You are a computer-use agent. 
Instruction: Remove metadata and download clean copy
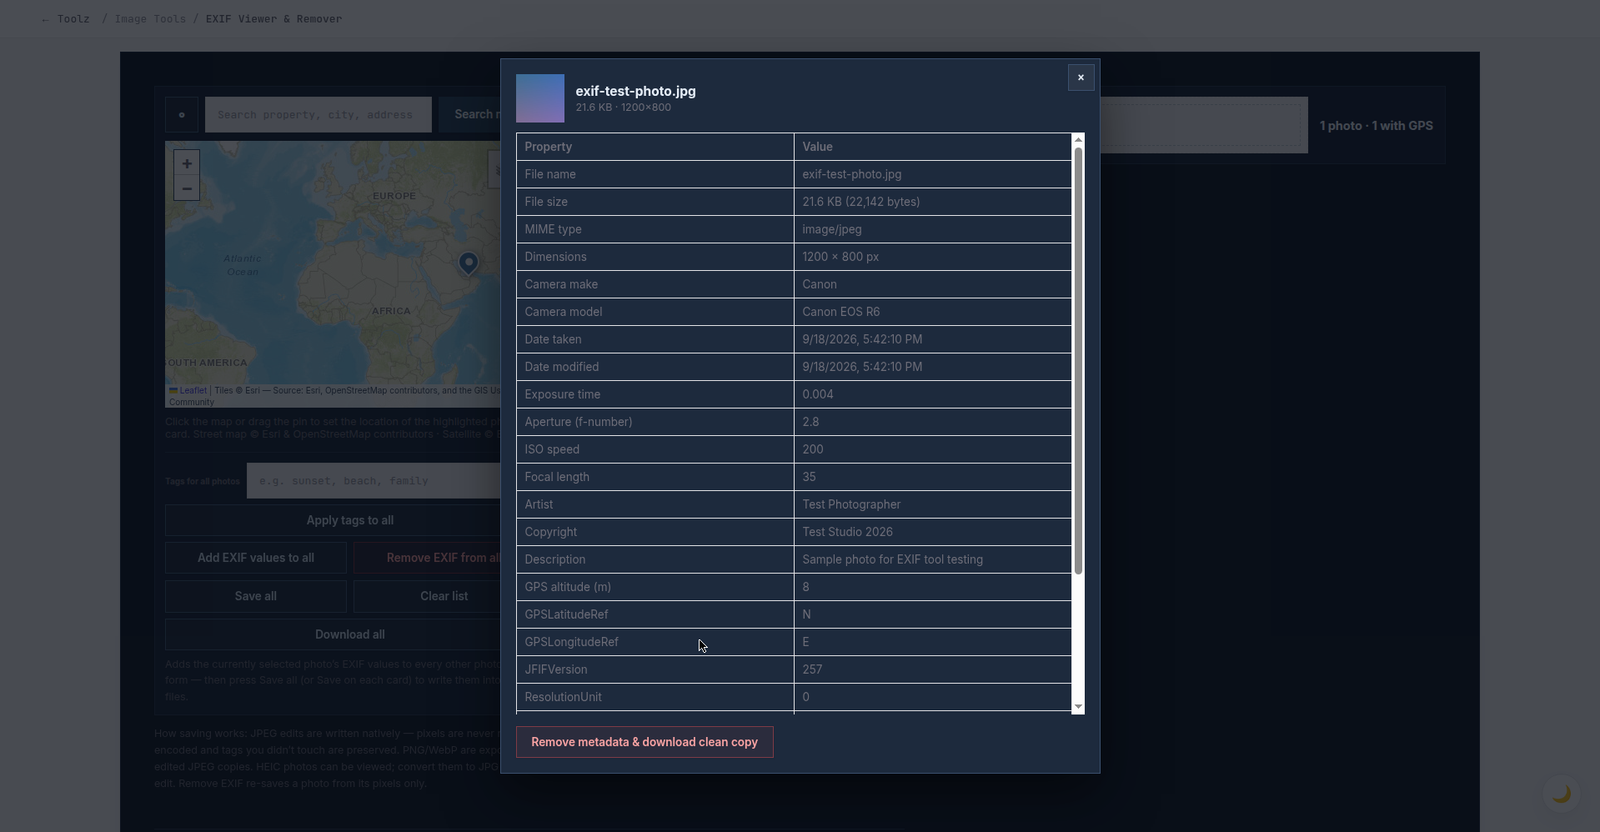(x=645, y=742)
